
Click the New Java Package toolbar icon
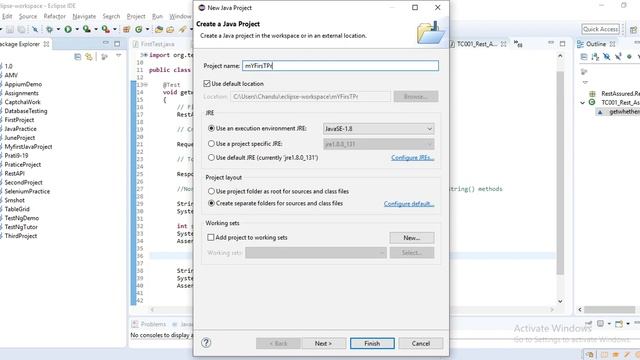point(127,29)
